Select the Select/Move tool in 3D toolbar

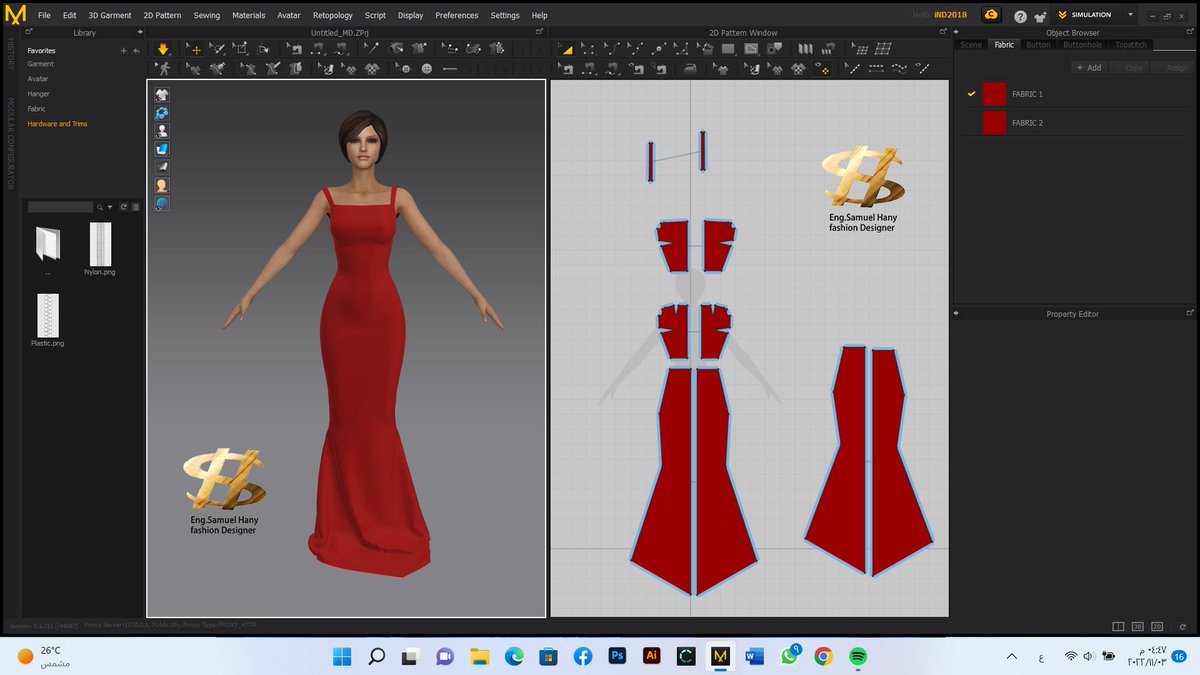pyautogui.click(x=196, y=48)
